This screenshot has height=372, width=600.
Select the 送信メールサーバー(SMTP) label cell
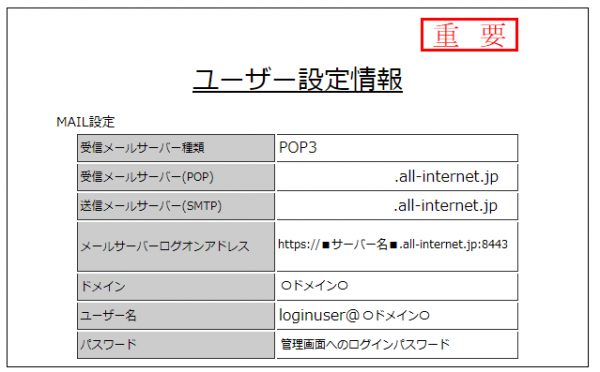176,206
